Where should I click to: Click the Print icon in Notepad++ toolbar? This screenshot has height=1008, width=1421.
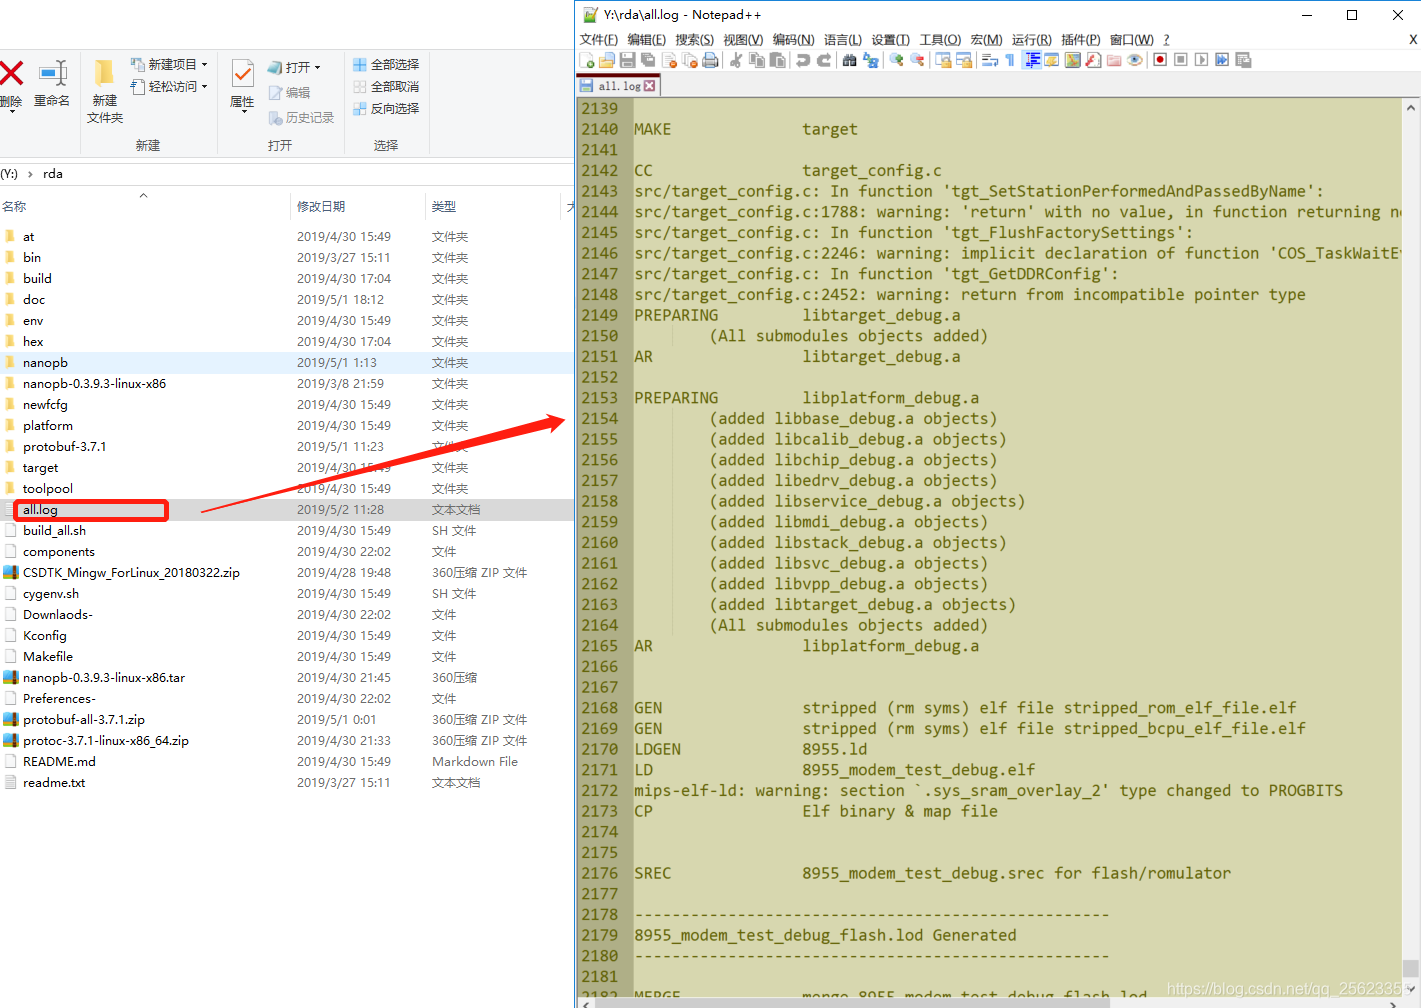pyautogui.click(x=710, y=60)
